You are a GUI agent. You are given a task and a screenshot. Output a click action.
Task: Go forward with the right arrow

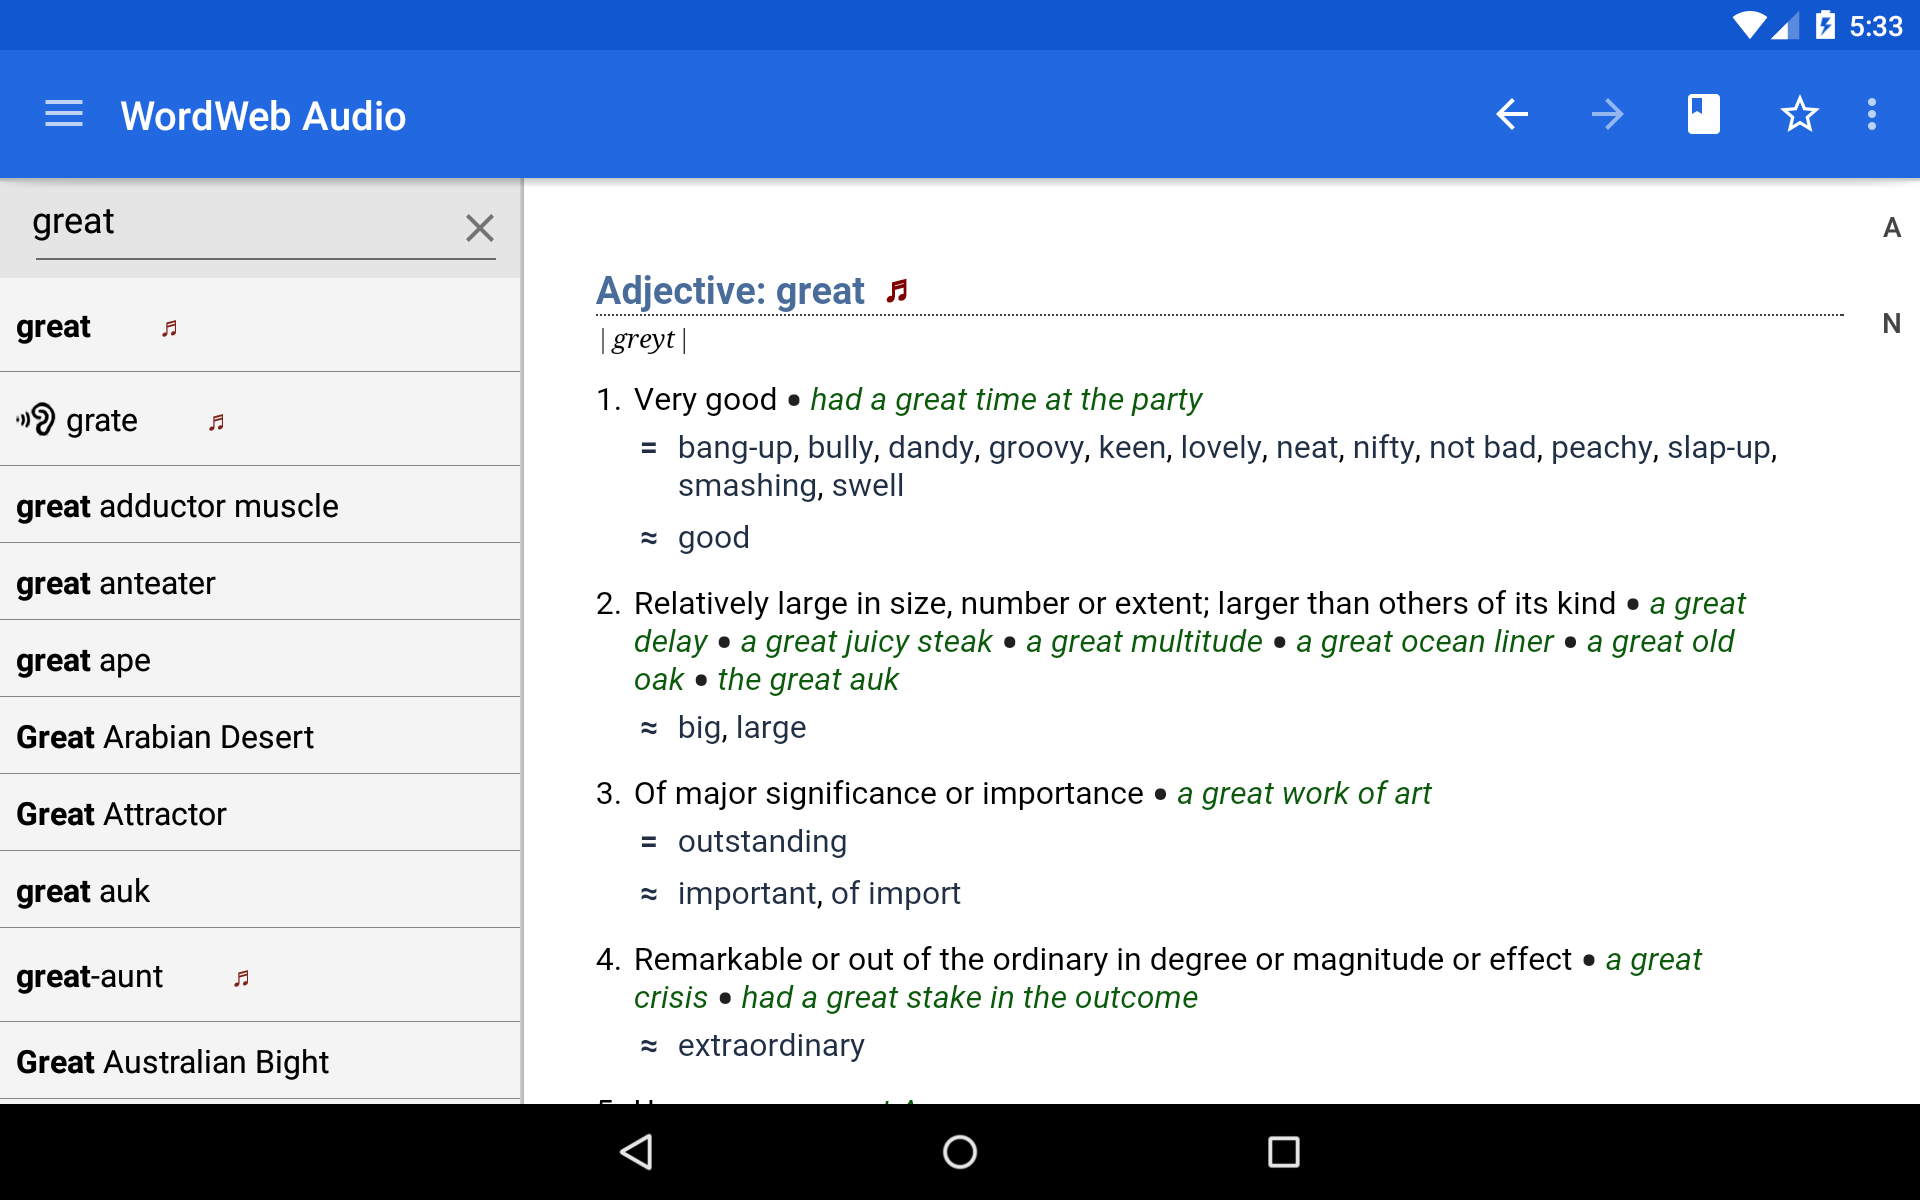[x=1608, y=114]
